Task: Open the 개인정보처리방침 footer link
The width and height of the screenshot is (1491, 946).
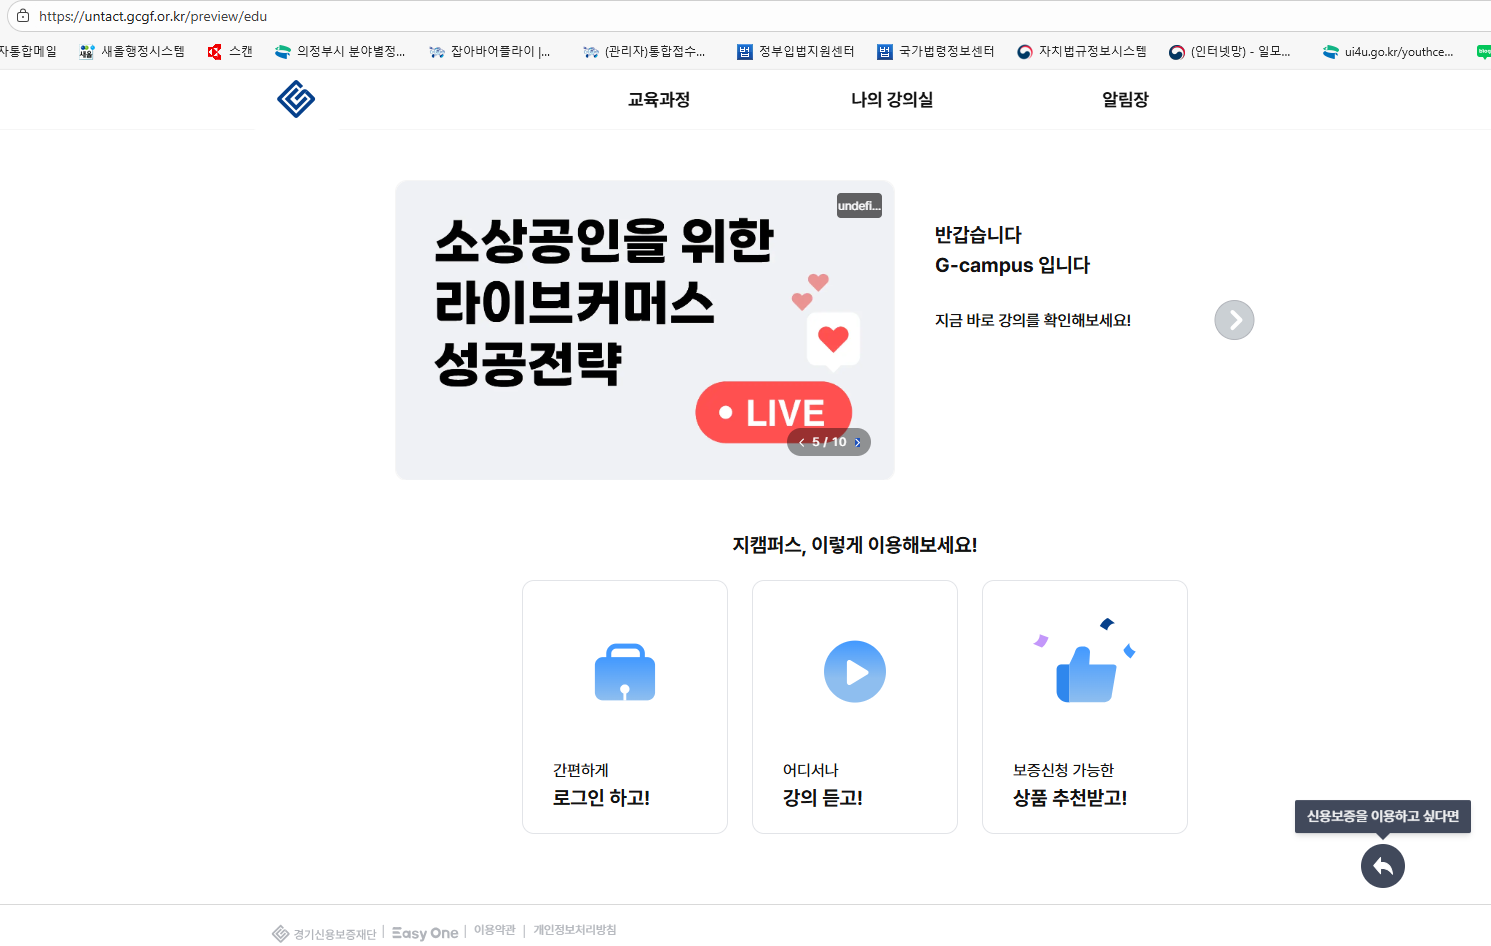Action: click(575, 930)
